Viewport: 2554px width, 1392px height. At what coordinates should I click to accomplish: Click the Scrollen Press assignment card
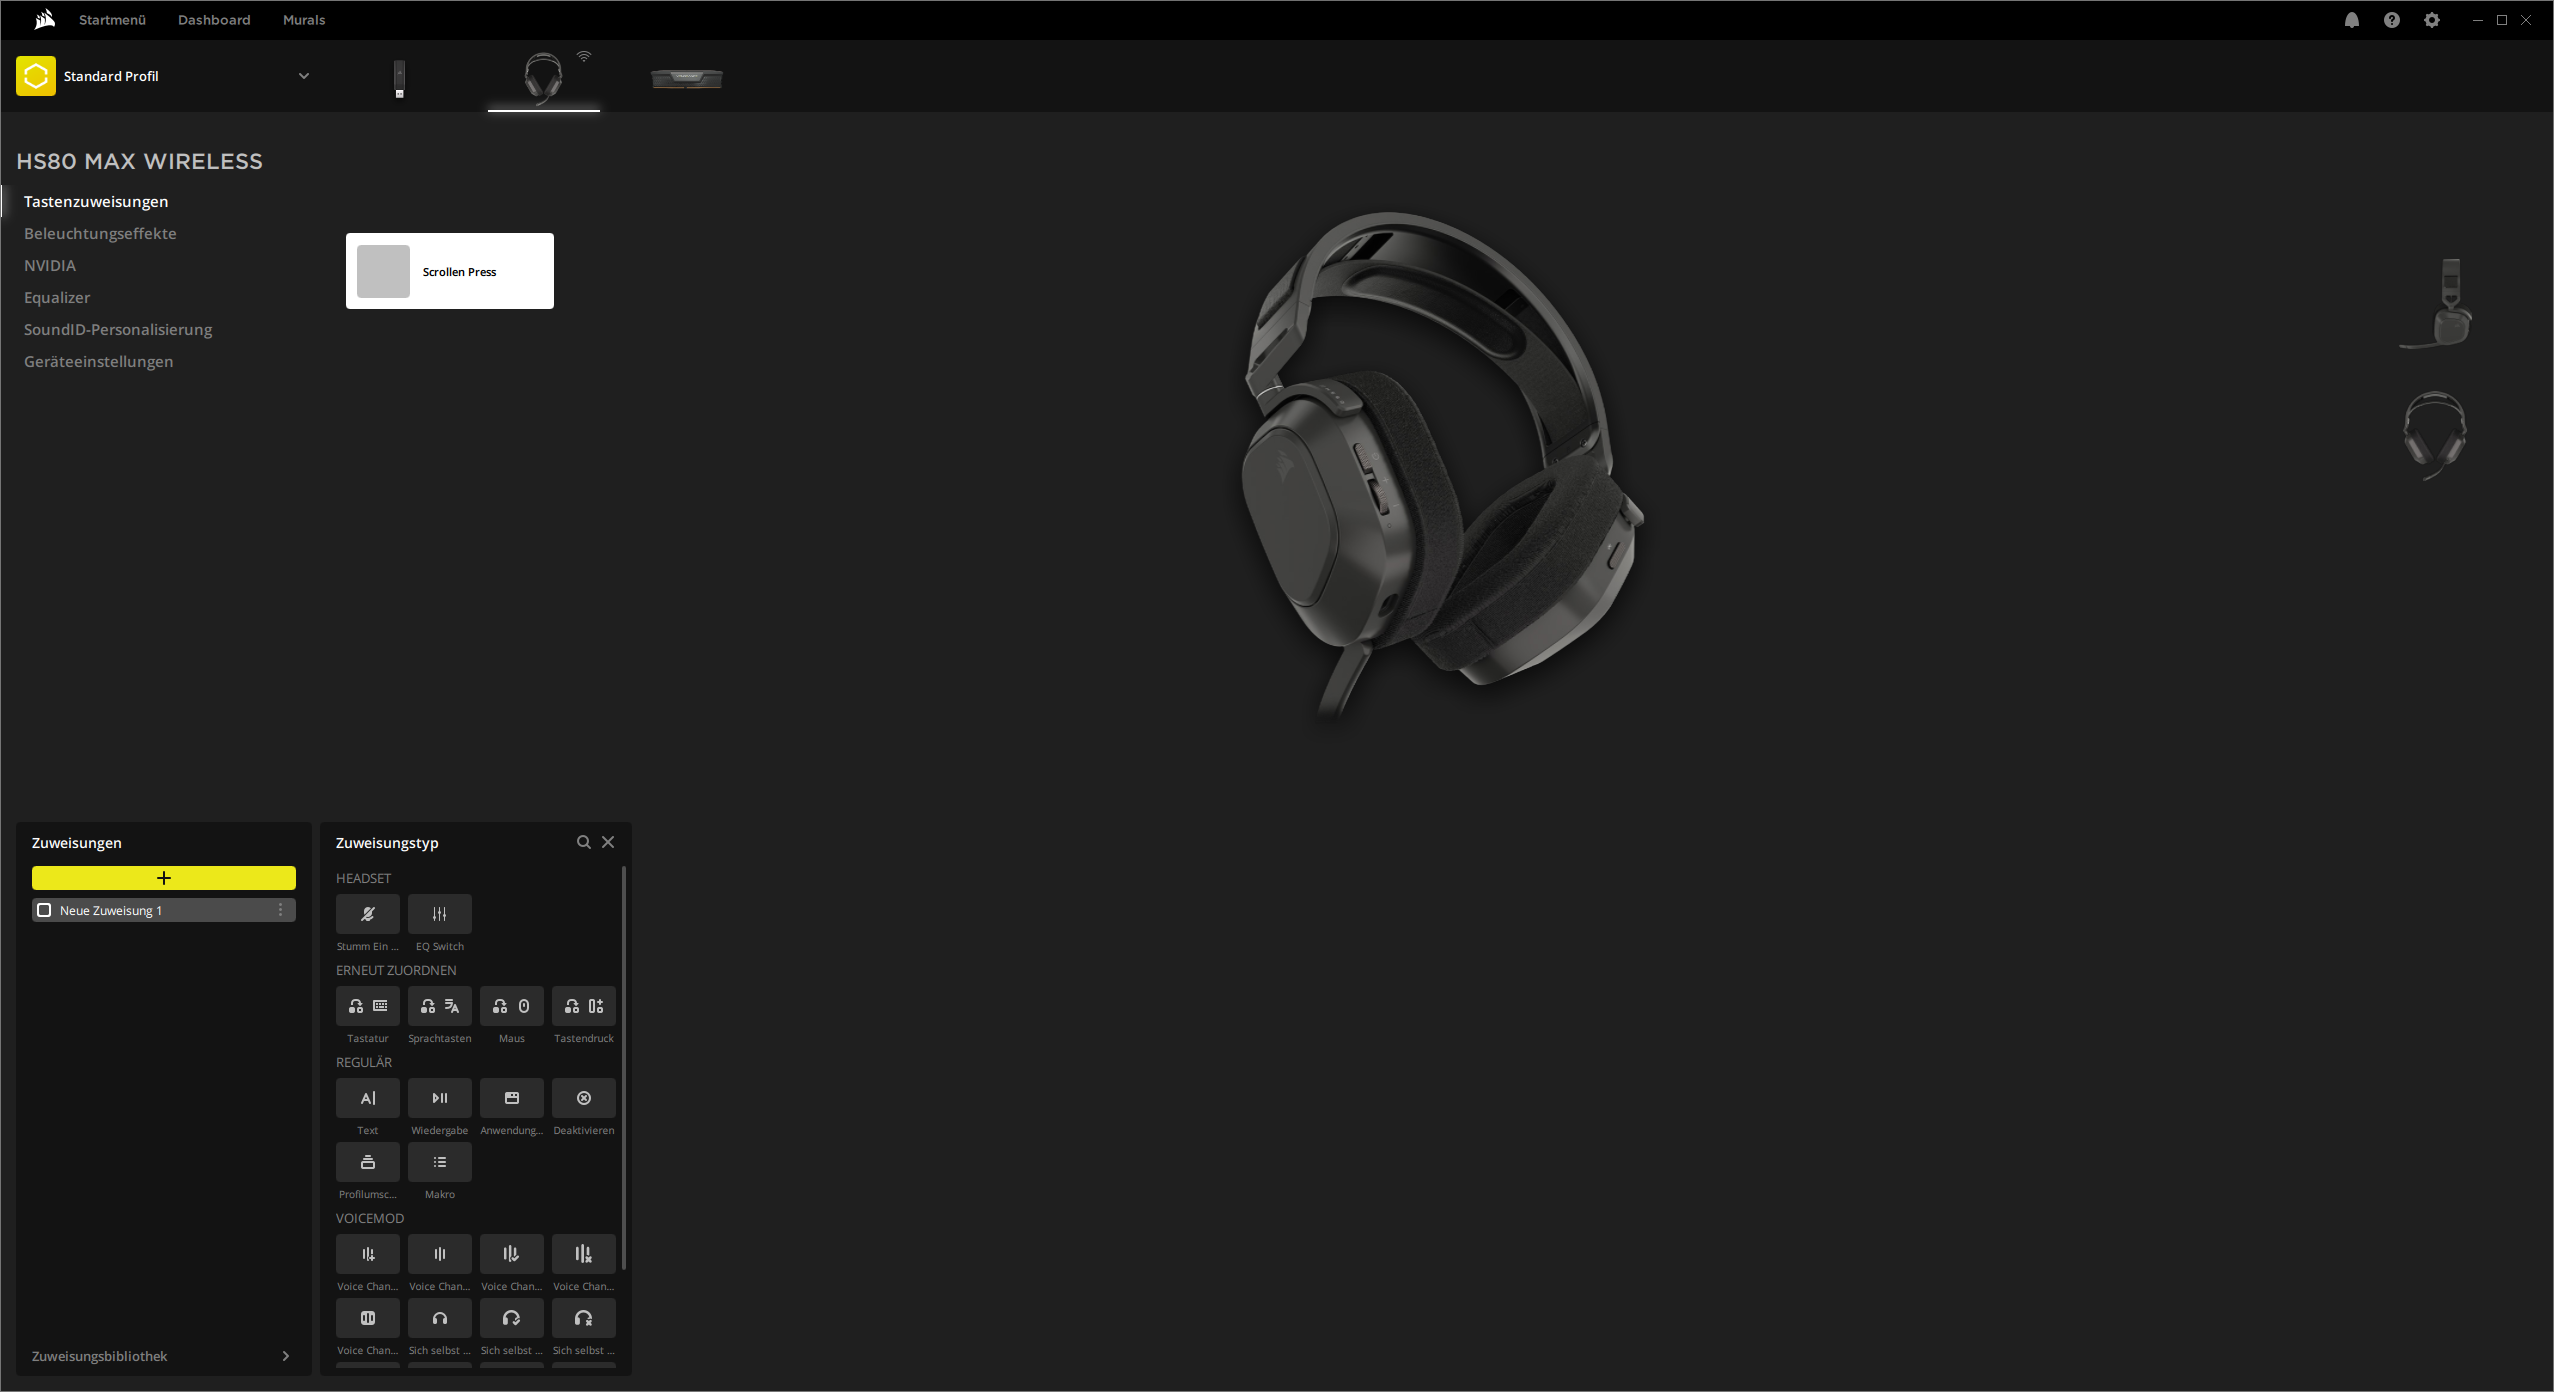coord(449,270)
